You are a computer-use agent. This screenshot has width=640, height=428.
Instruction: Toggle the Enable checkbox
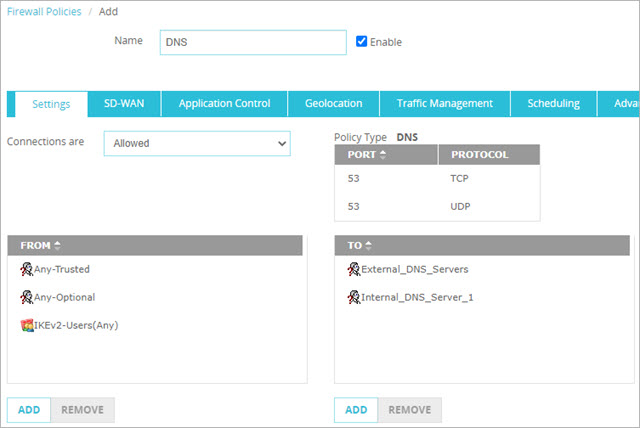(x=362, y=42)
